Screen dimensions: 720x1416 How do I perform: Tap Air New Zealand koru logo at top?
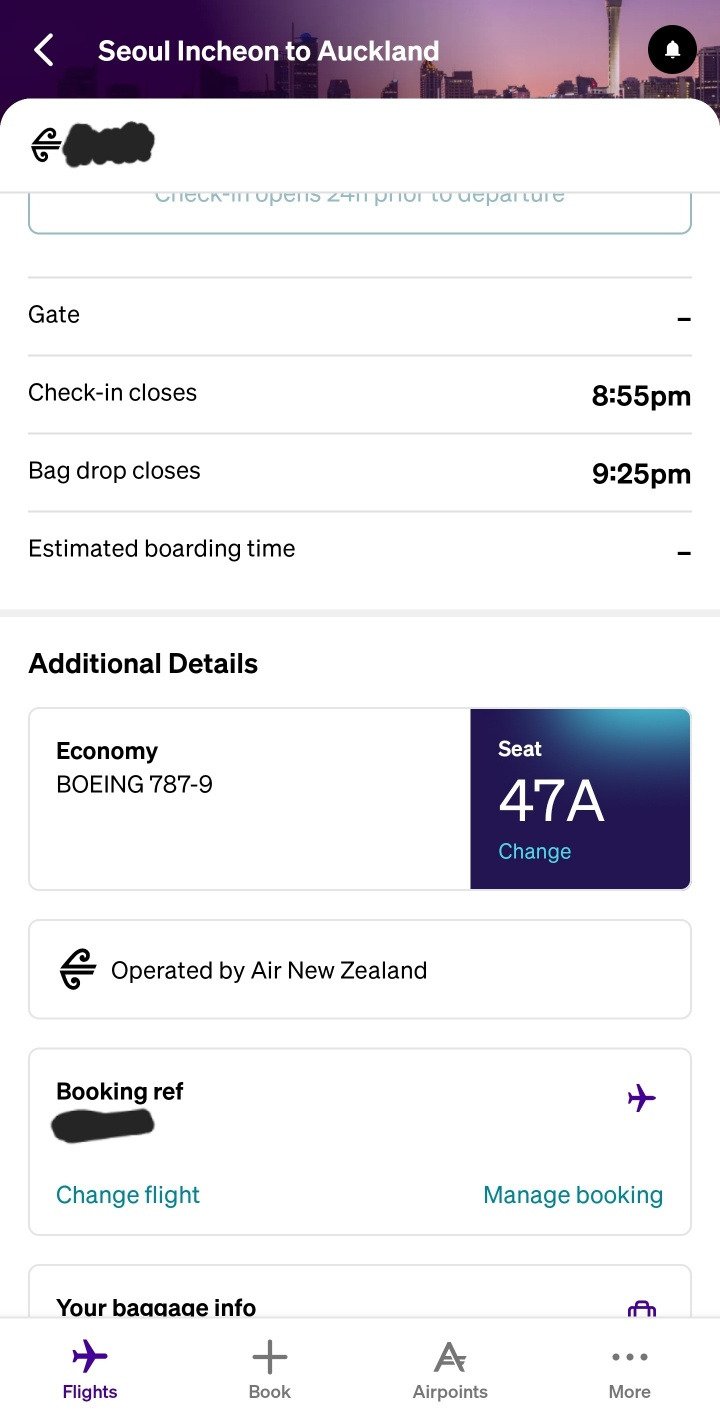point(45,147)
